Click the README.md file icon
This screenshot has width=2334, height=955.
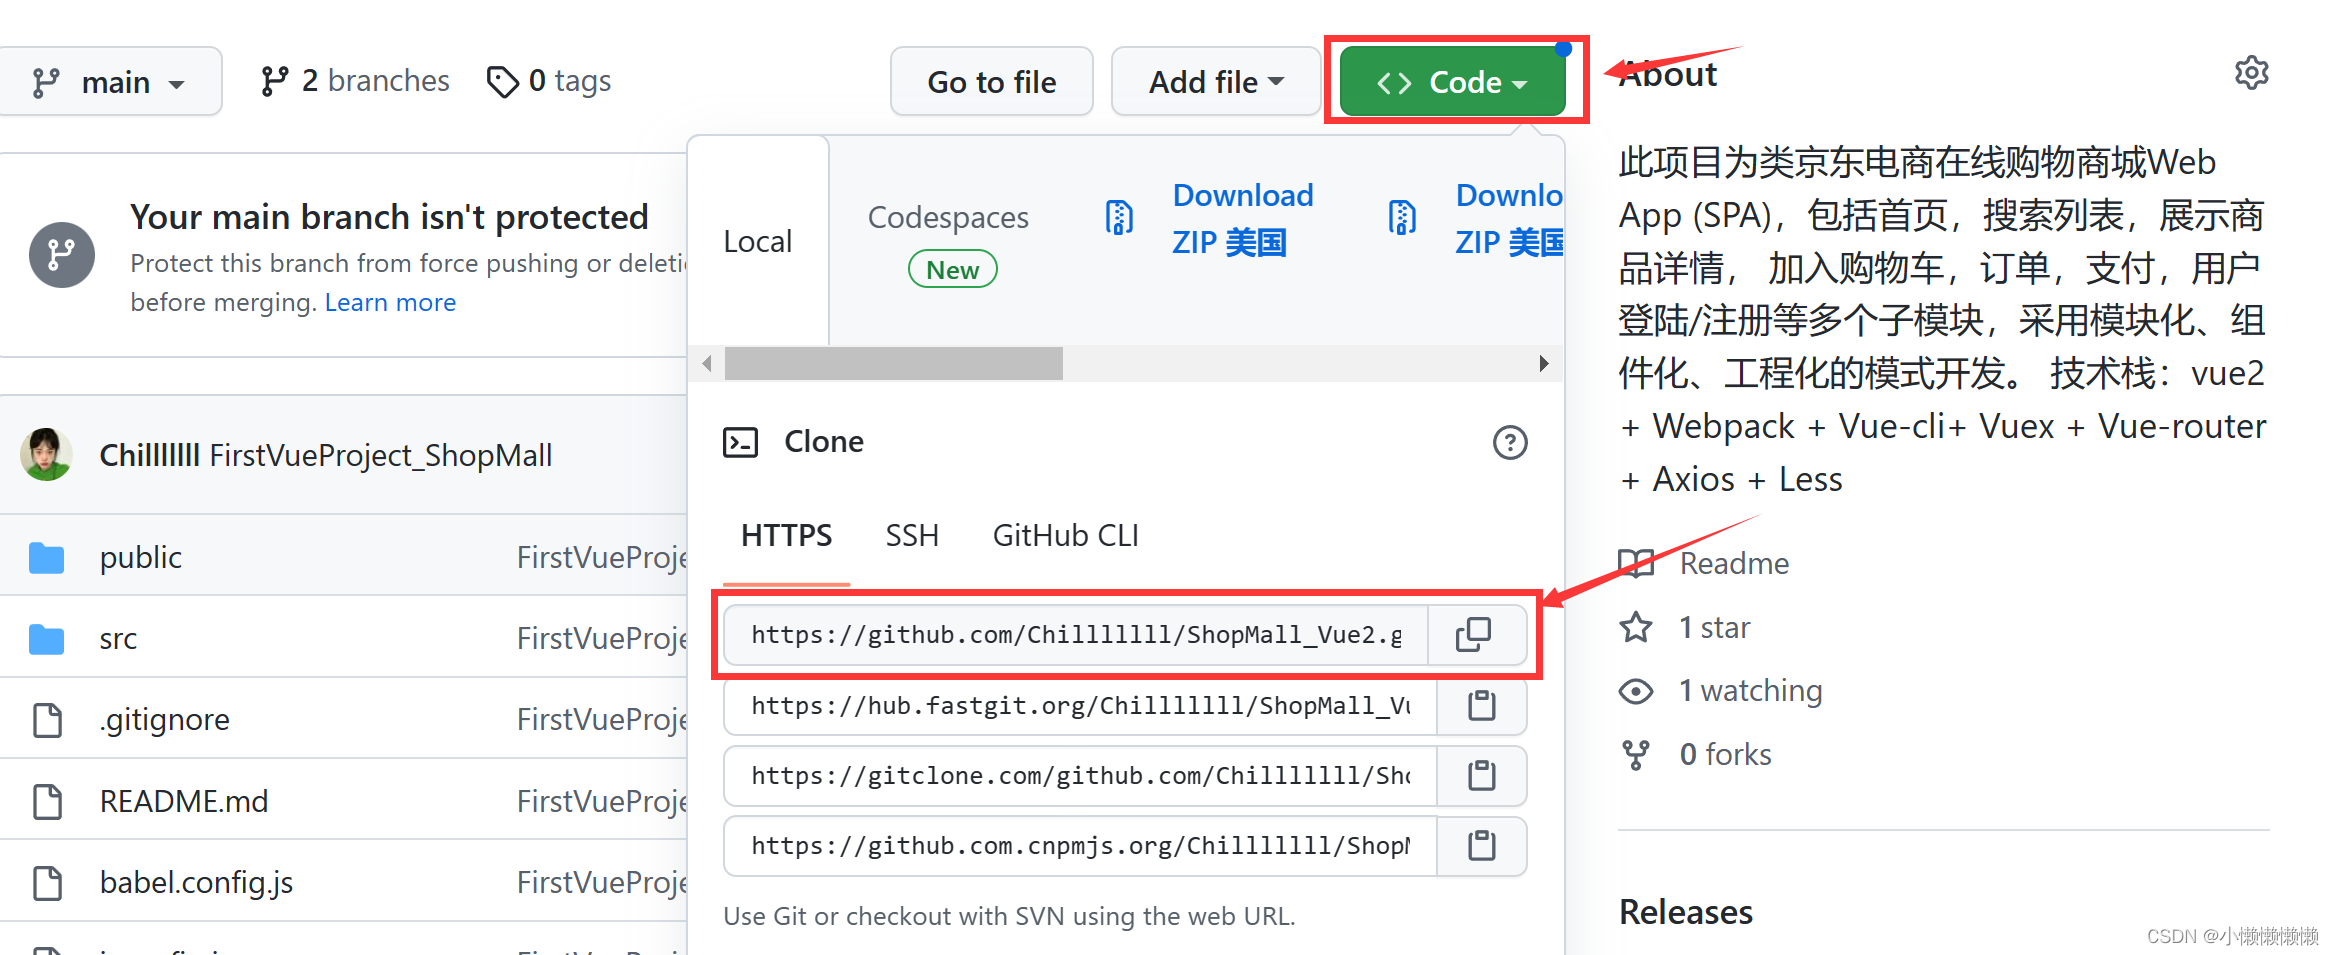[x=47, y=802]
